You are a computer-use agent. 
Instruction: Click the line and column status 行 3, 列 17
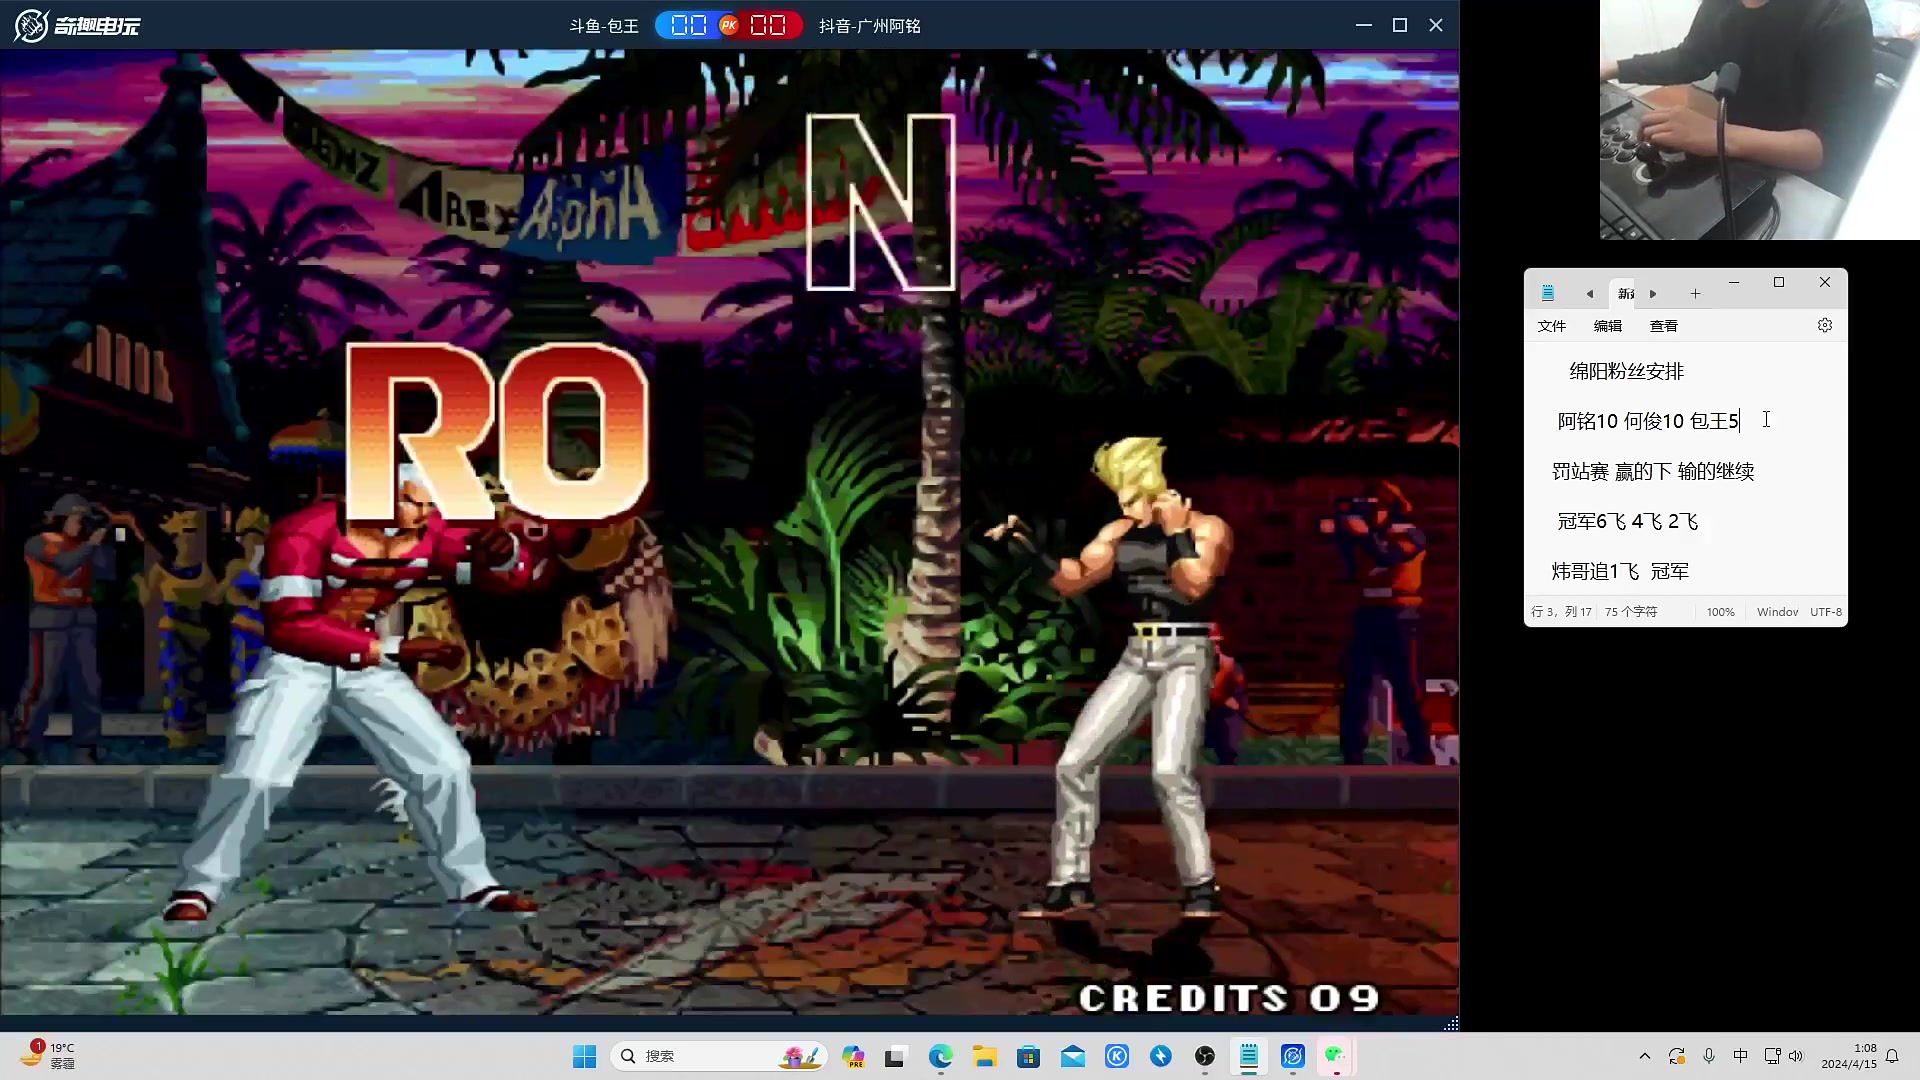tap(1561, 612)
